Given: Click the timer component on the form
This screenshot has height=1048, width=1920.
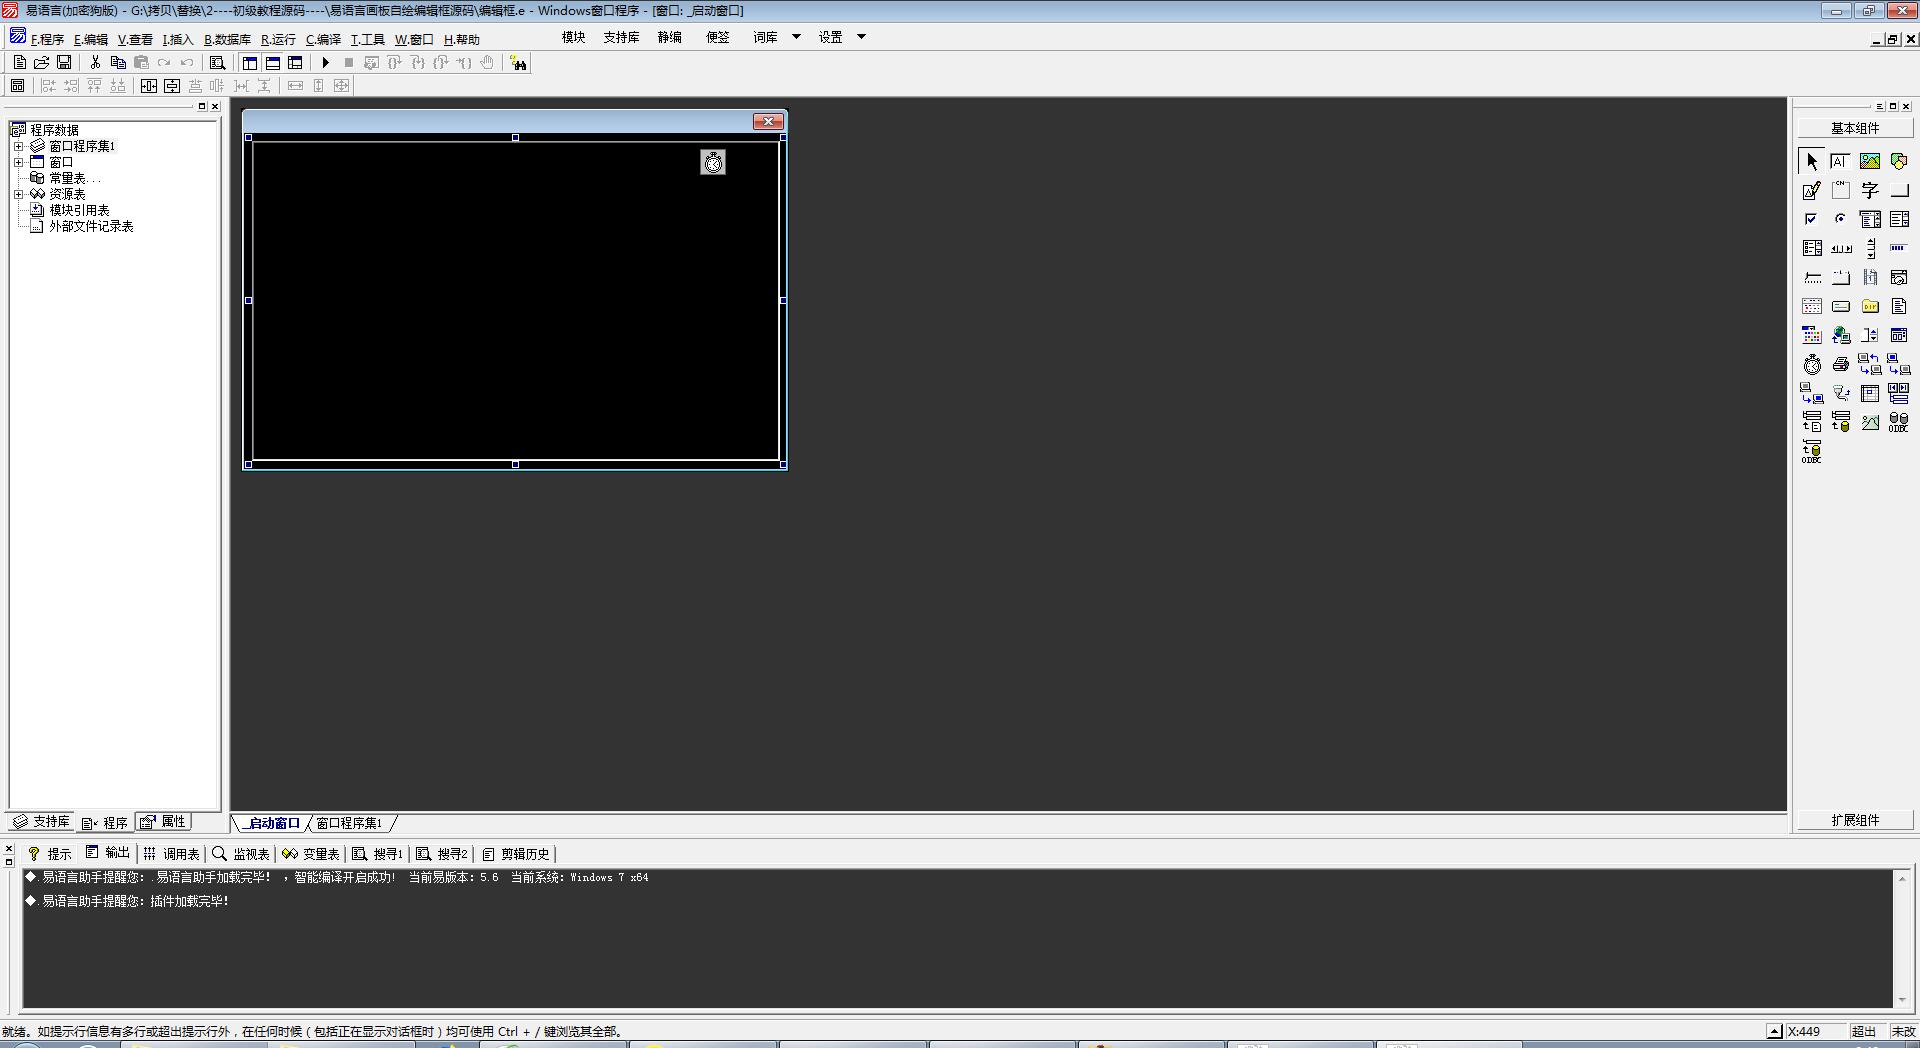Looking at the screenshot, I should pyautogui.click(x=713, y=162).
